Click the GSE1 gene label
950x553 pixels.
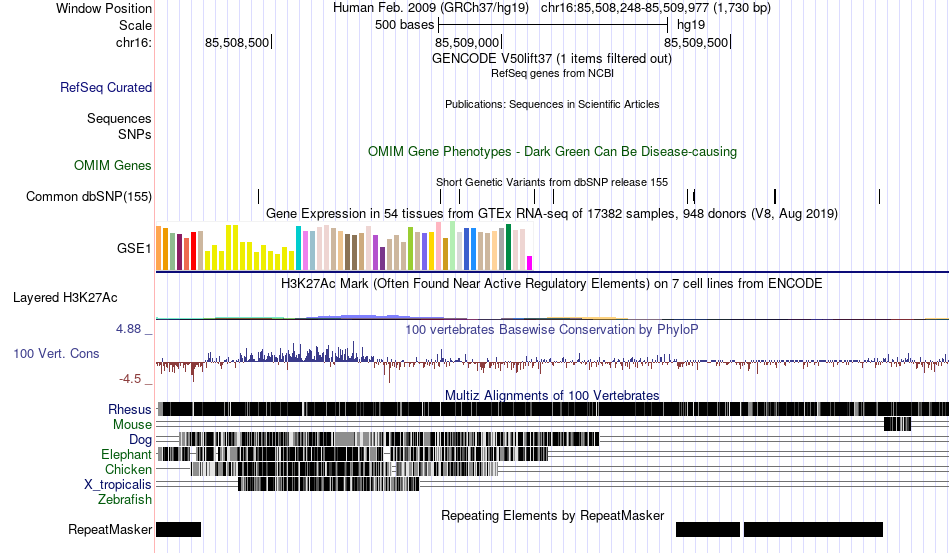click(x=135, y=248)
